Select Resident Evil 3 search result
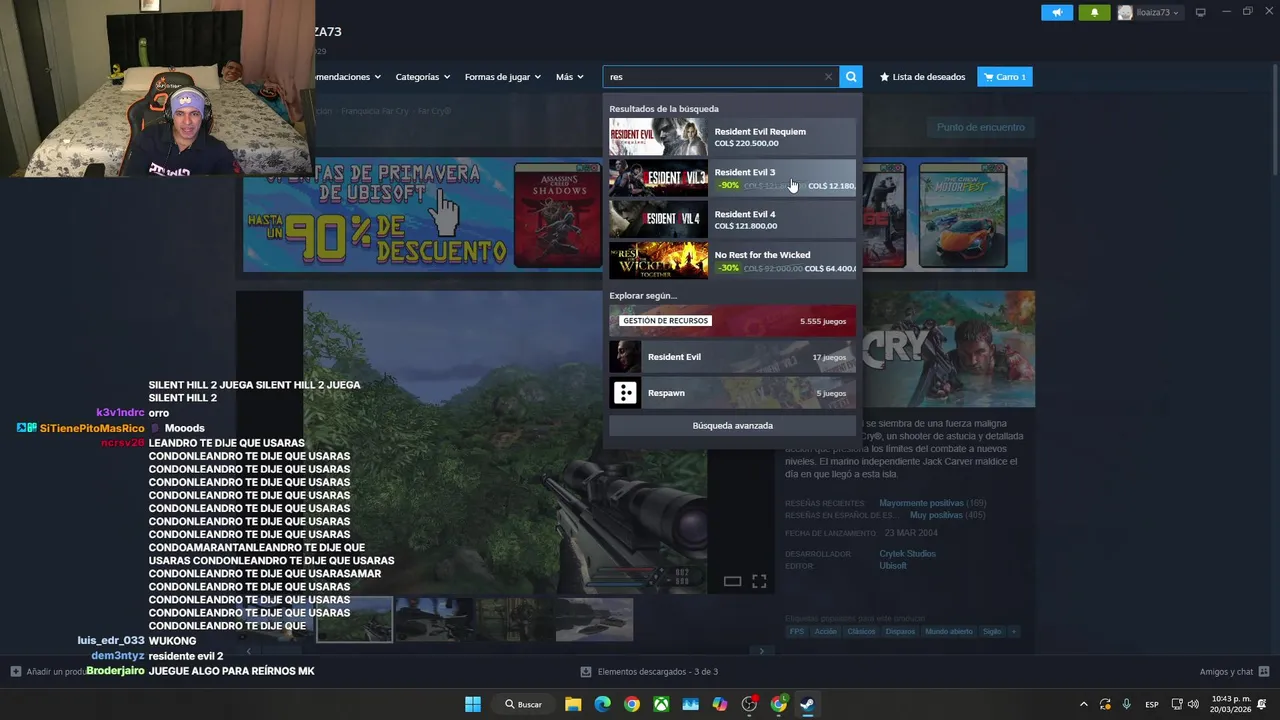1280x720 pixels. (x=732, y=178)
